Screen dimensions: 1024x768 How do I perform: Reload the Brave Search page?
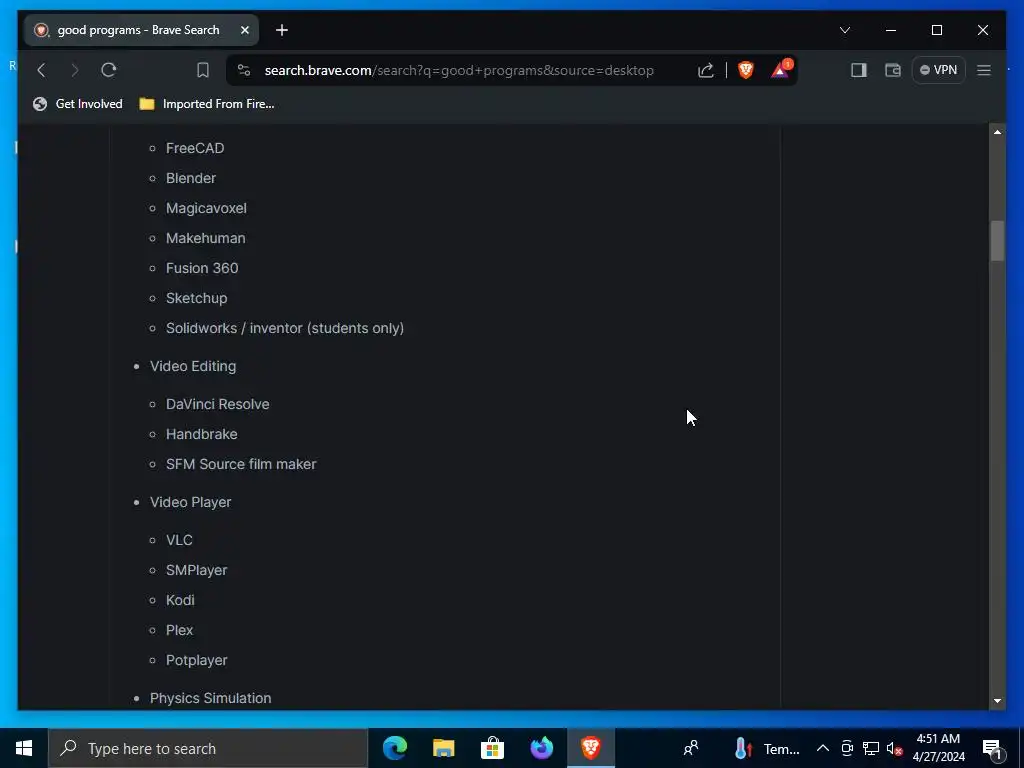[x=108, y=70]
